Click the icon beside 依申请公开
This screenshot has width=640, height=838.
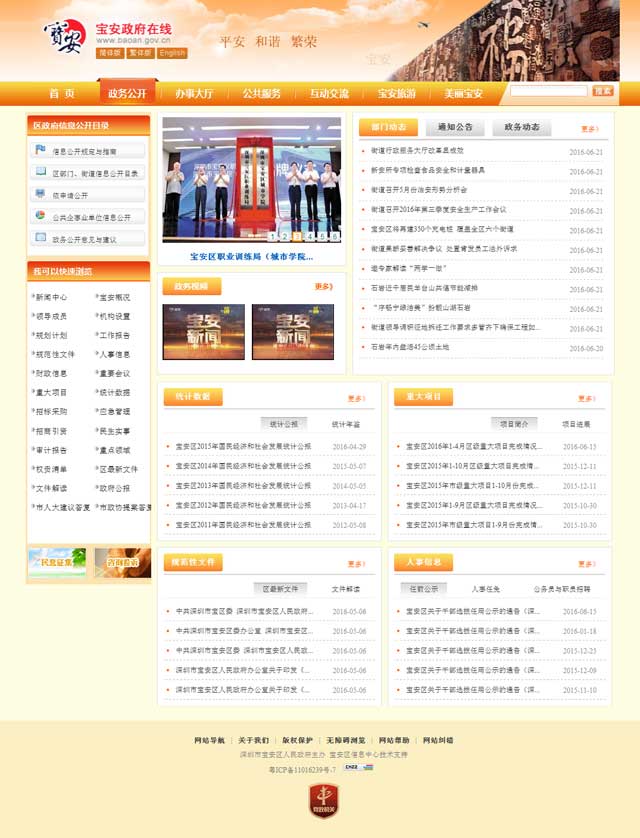[x=41, y=195]
